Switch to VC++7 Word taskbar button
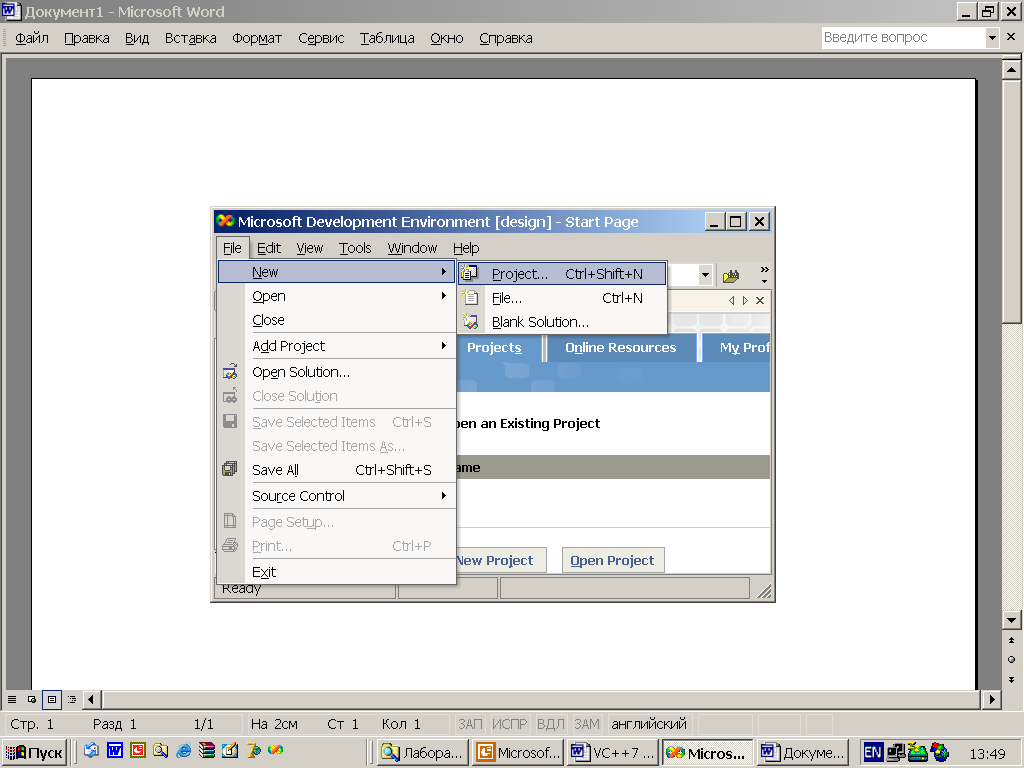Screen dimensions: 1024x768 [612, 752]
